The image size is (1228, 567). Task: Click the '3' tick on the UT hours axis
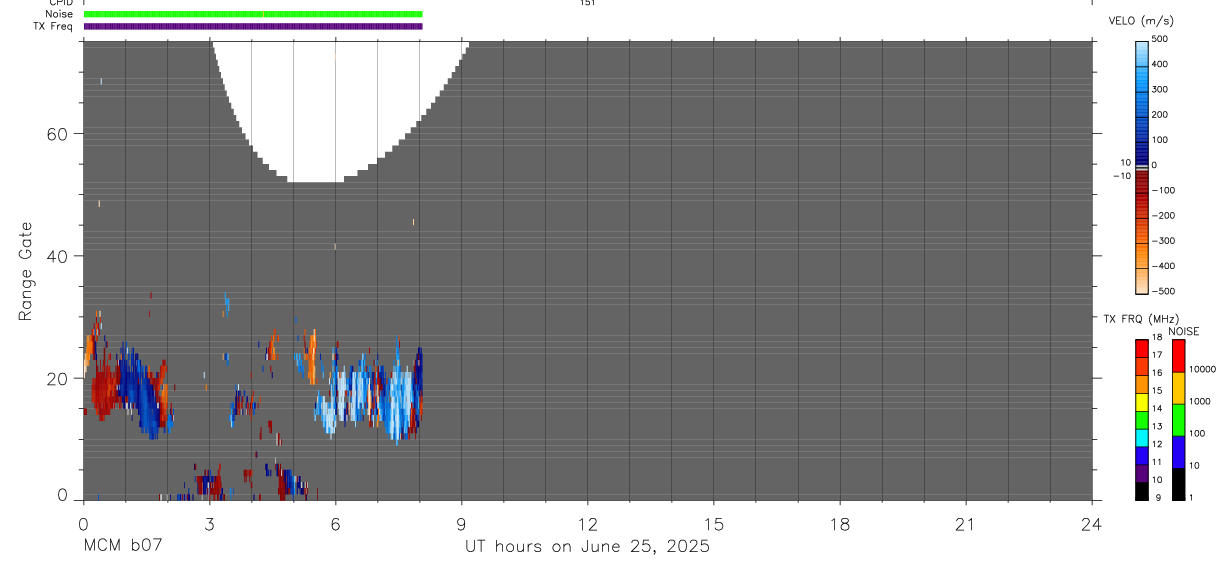click(209, 523)
